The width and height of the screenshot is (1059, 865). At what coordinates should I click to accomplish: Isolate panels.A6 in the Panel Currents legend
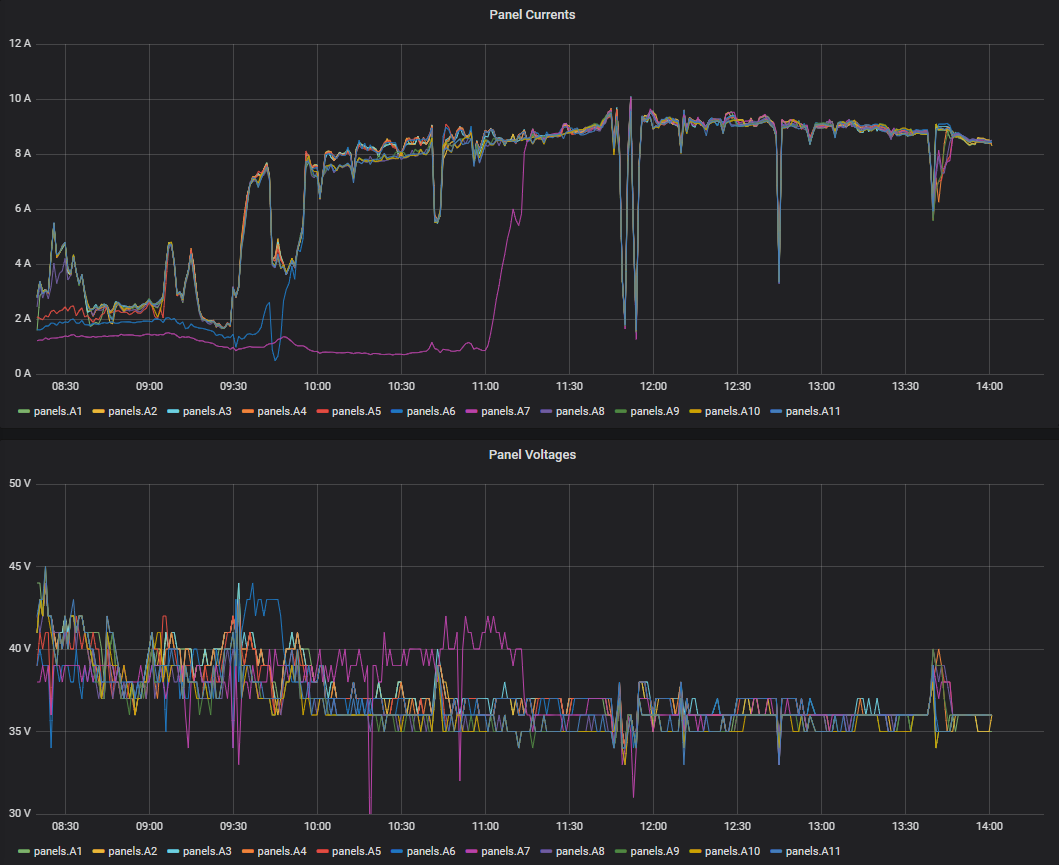point(432,411)
